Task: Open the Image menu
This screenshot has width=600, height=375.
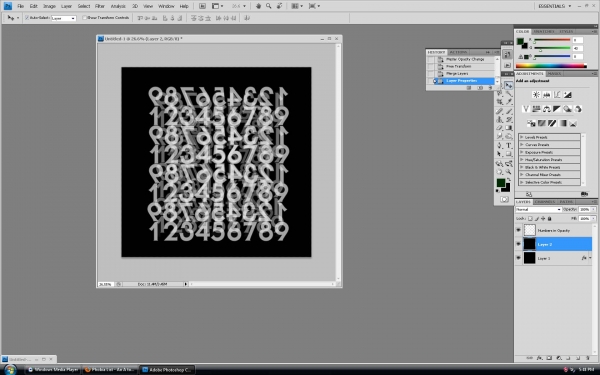Action: tap(49, 6)
